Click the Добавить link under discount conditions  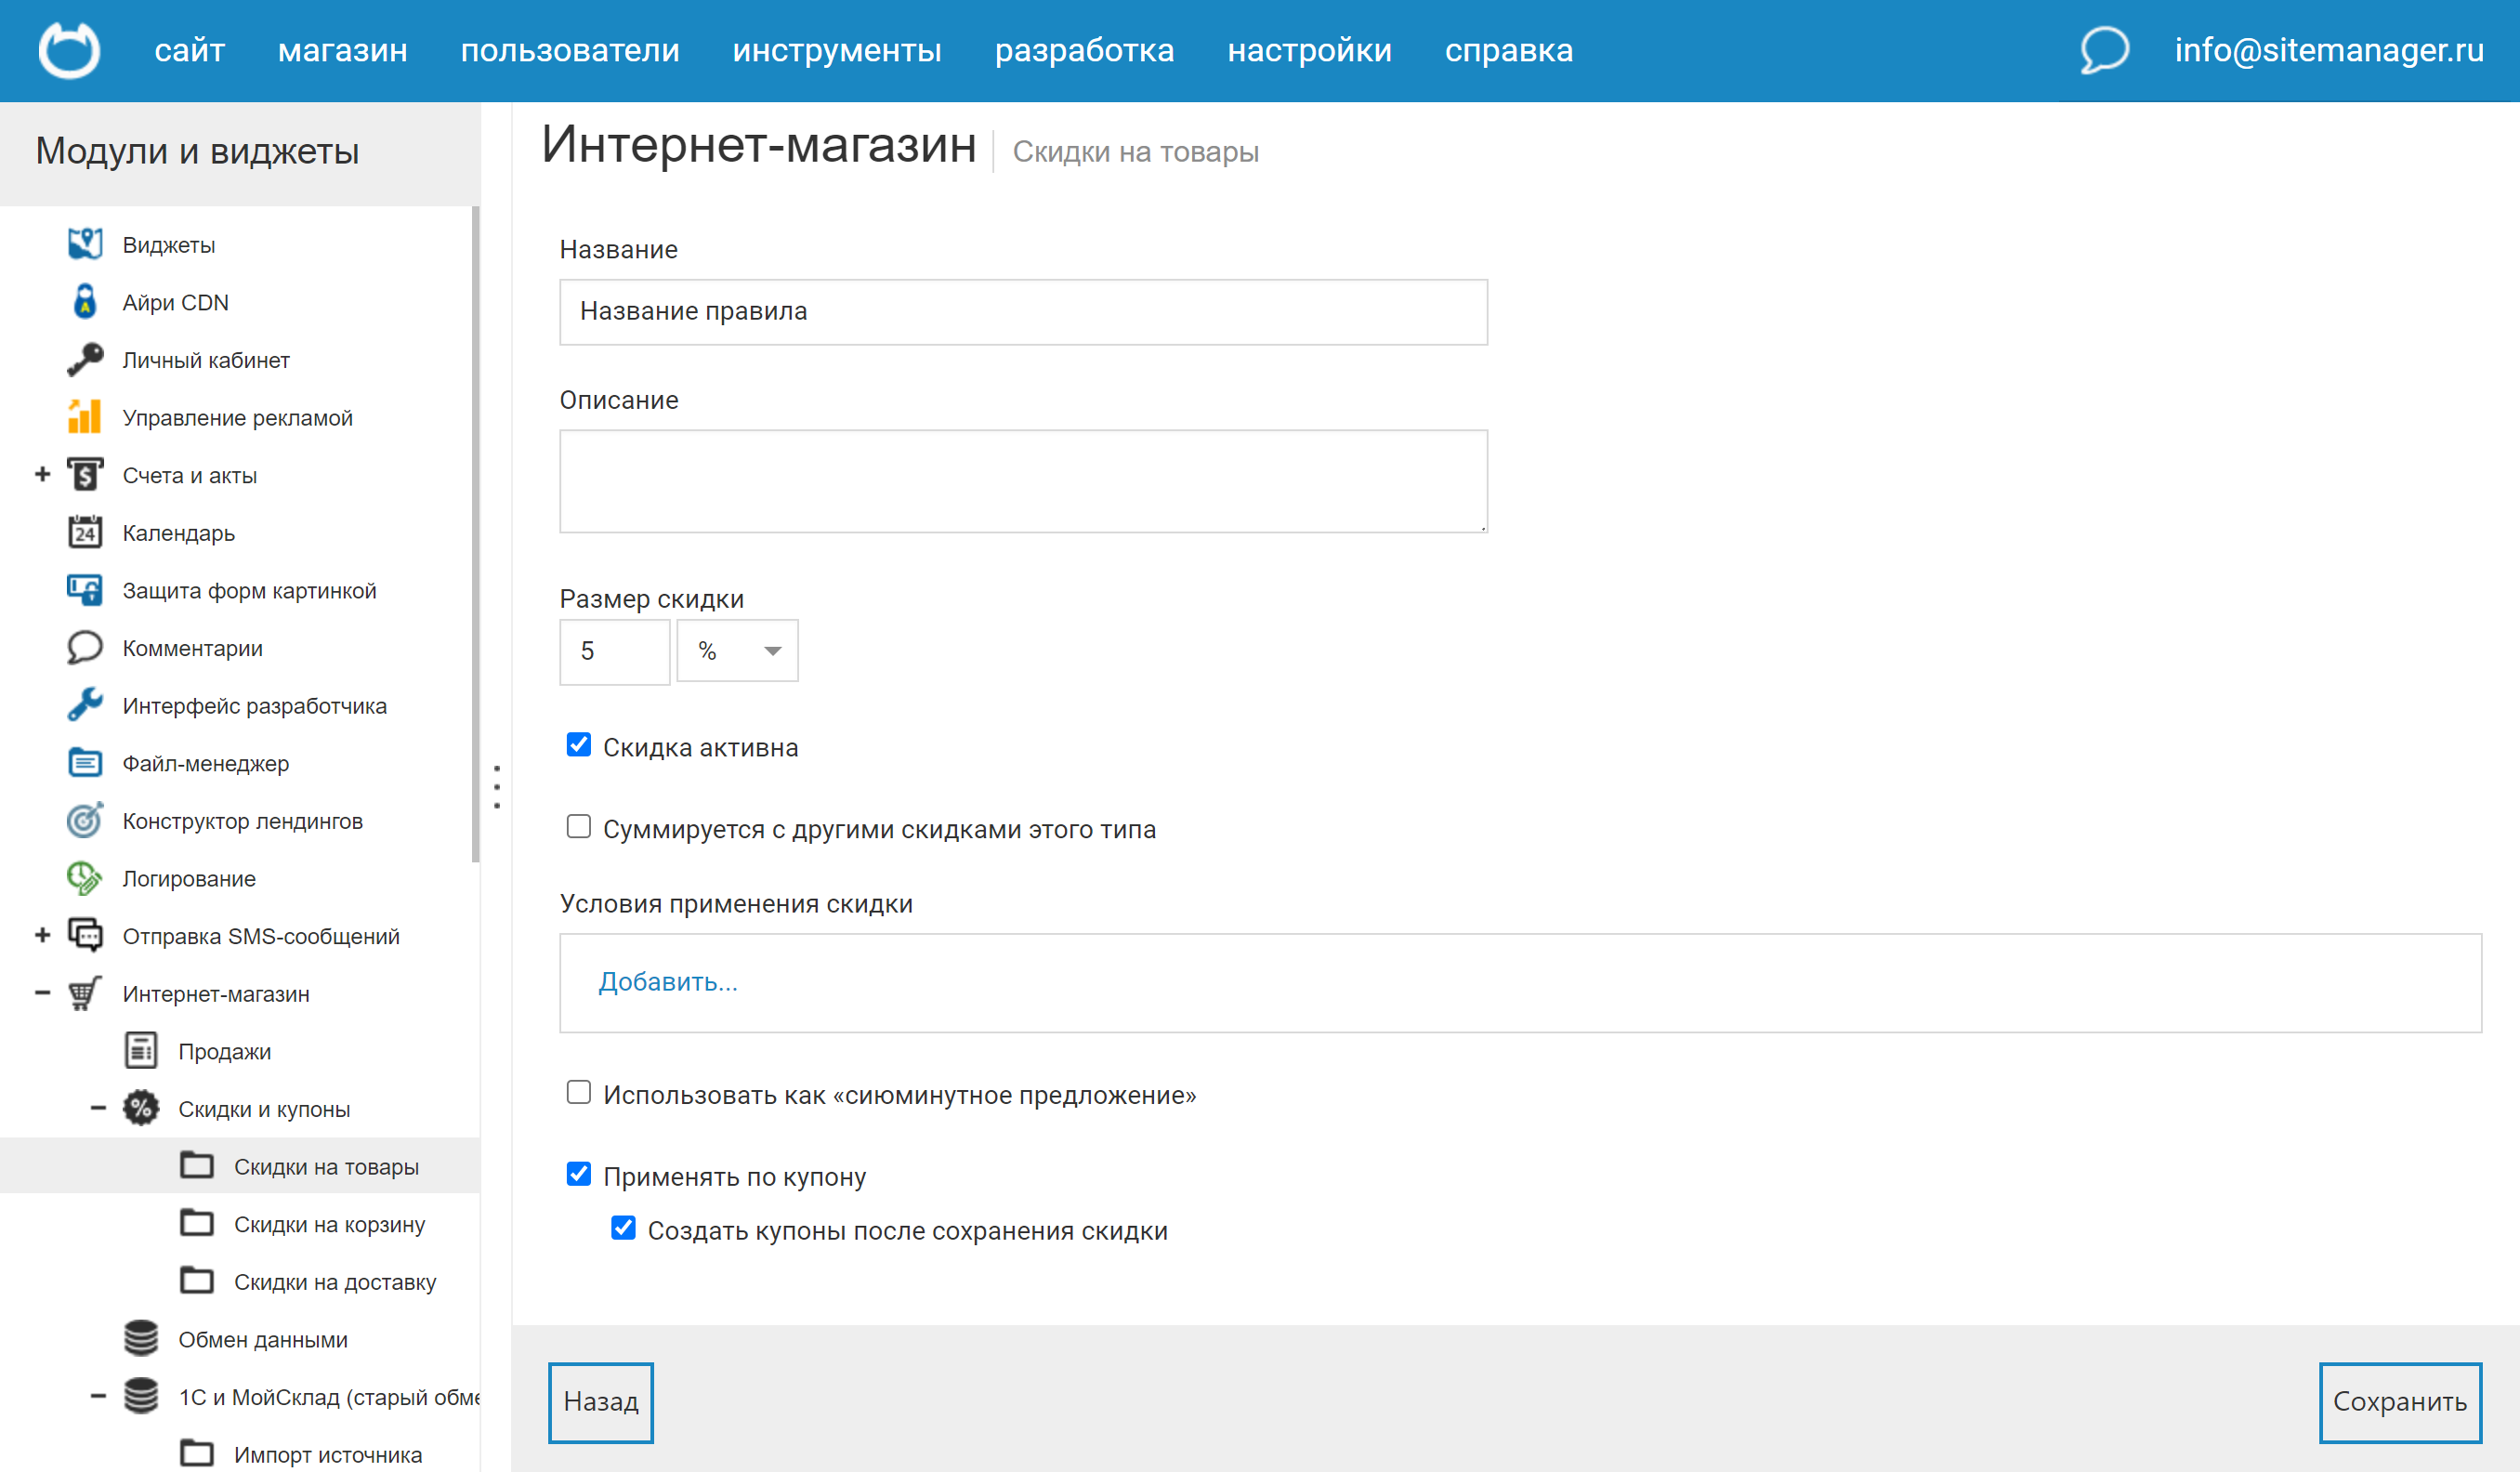pos(668,982)
